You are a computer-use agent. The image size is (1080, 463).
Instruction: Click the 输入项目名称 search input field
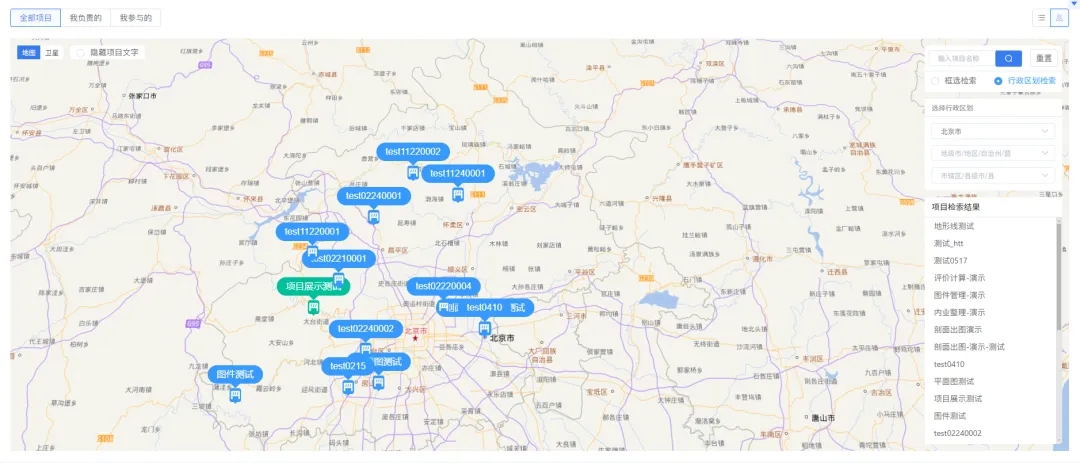tap(961, 59)
